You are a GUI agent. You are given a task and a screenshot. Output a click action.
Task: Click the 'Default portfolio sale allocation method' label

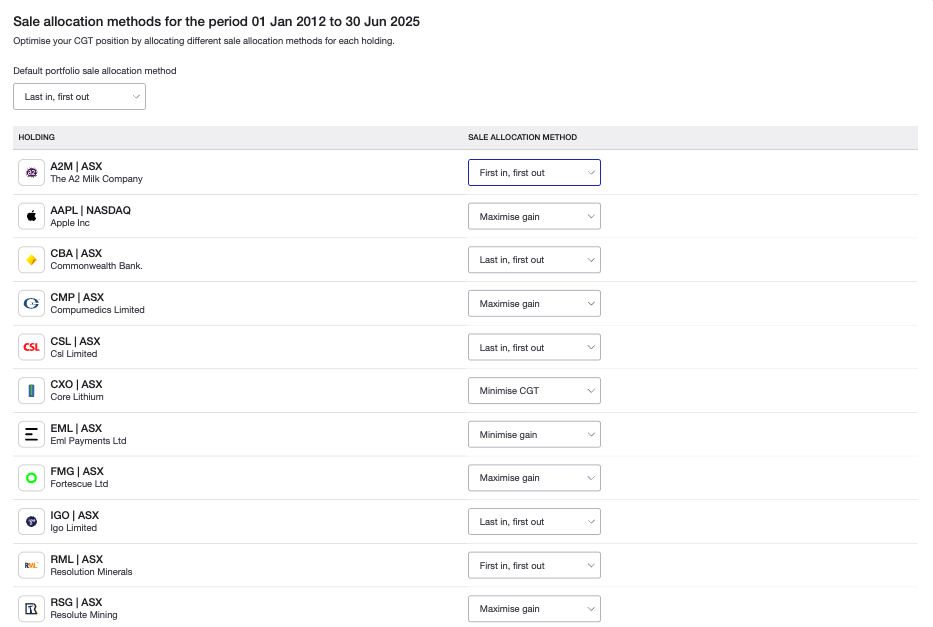[x=95, y=71]
